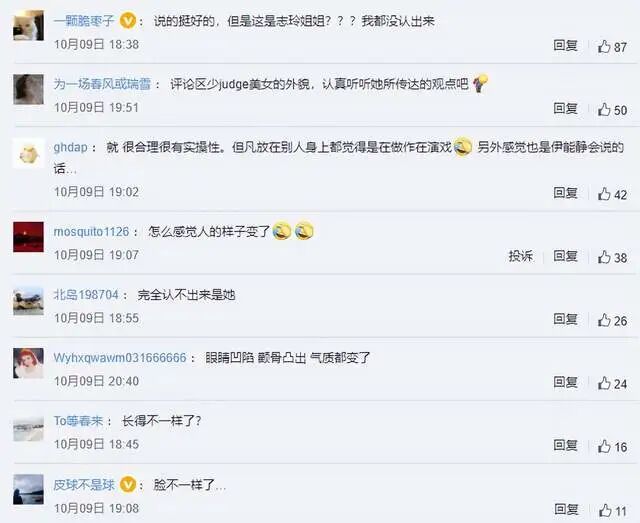Open the verified badge next to 一颗脆枣子
This screenshot has width=640, height=523.
[128, 20]
